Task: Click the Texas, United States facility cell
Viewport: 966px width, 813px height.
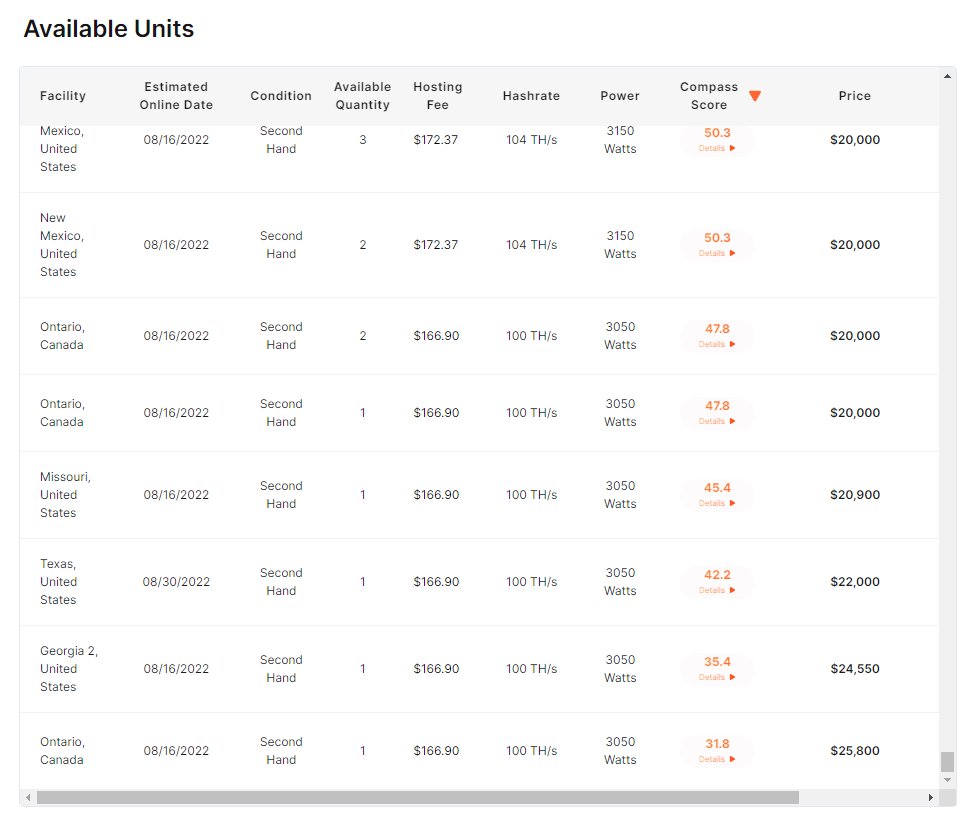Action: (59, 581)
